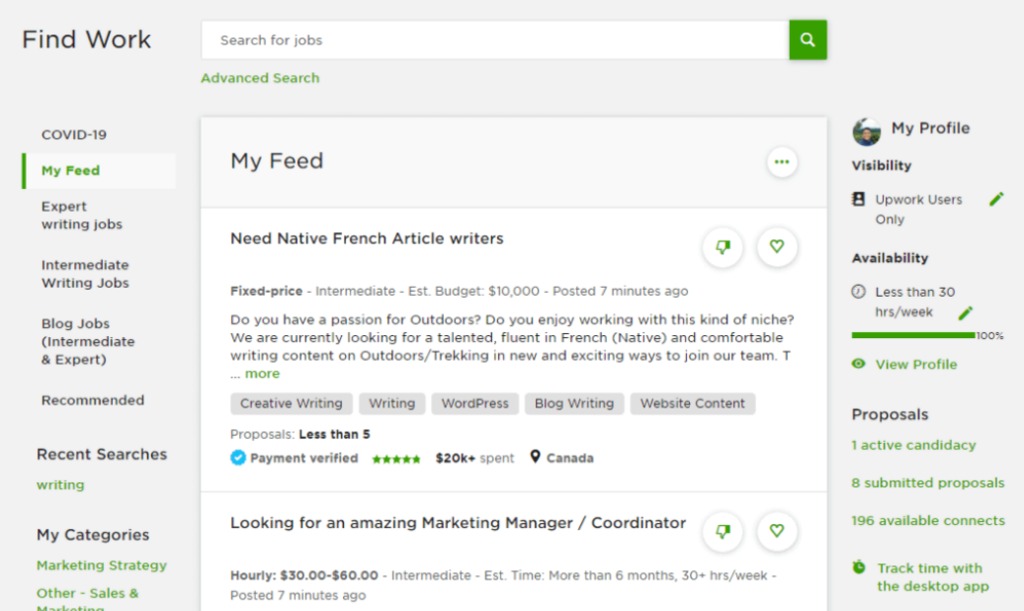Click the green search magnifier icon
1024x611 pixels.
[807, 40]
